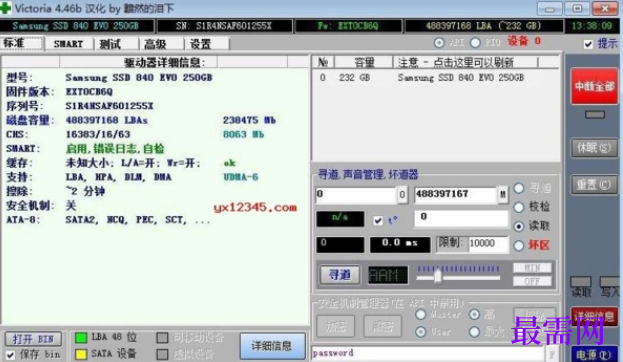Screen dimensions: 623x362
Task: Toggle the 提示 checkbox
Action: pyautogui.click(x=588, y=44)
